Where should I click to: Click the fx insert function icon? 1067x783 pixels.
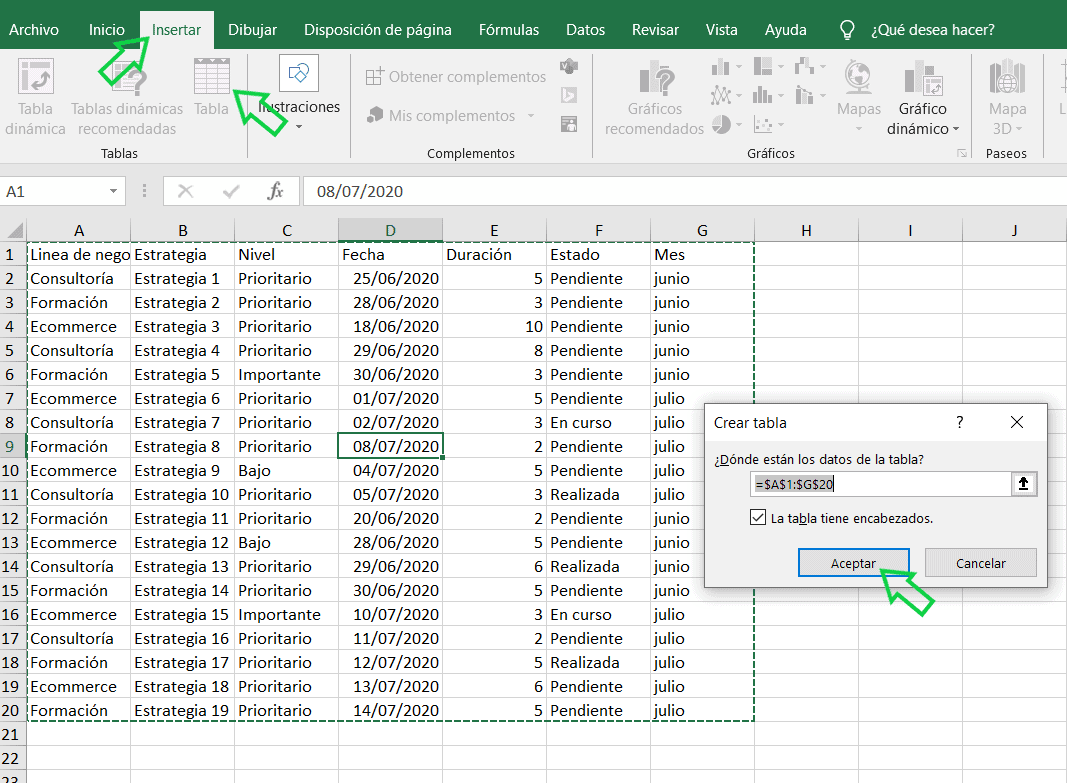275,192
